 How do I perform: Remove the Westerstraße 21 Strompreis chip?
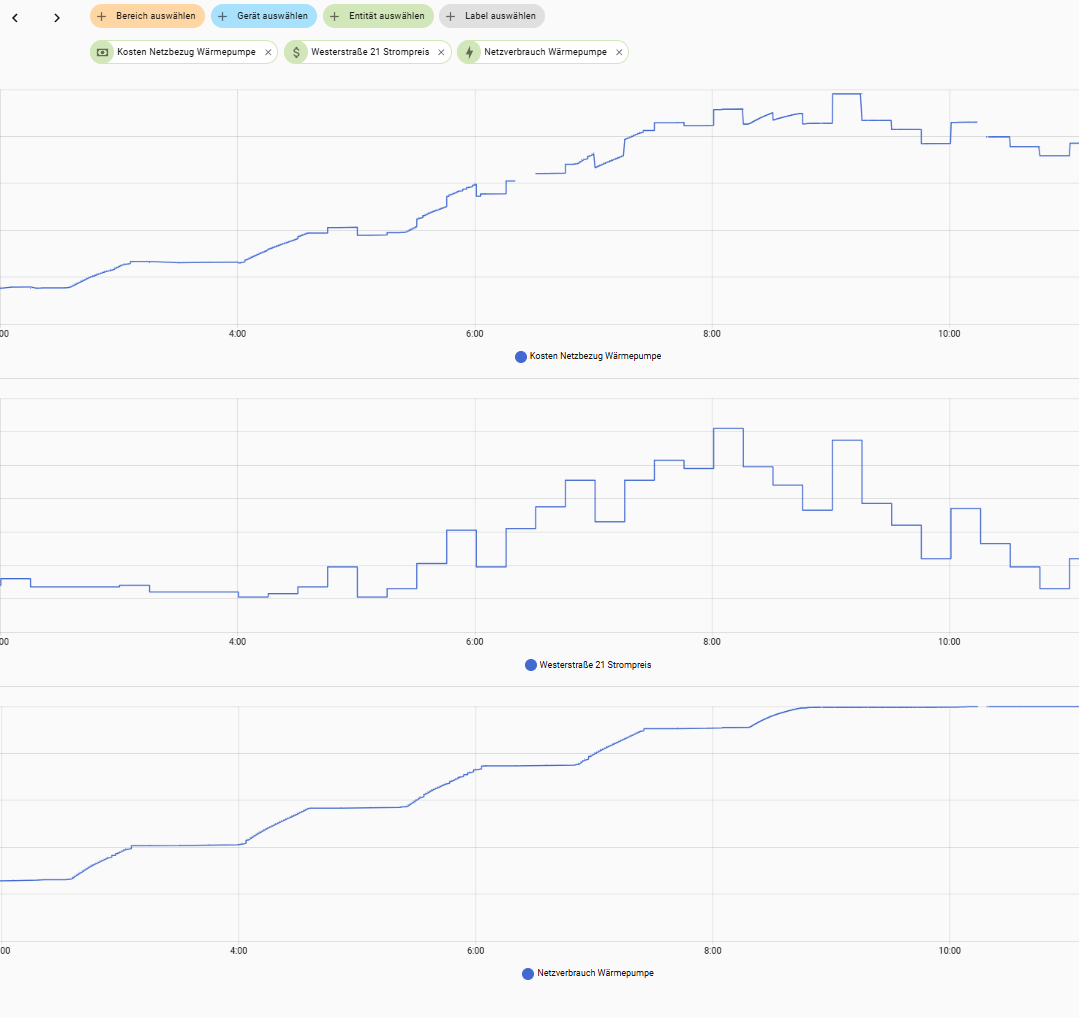tap(441, 52)
